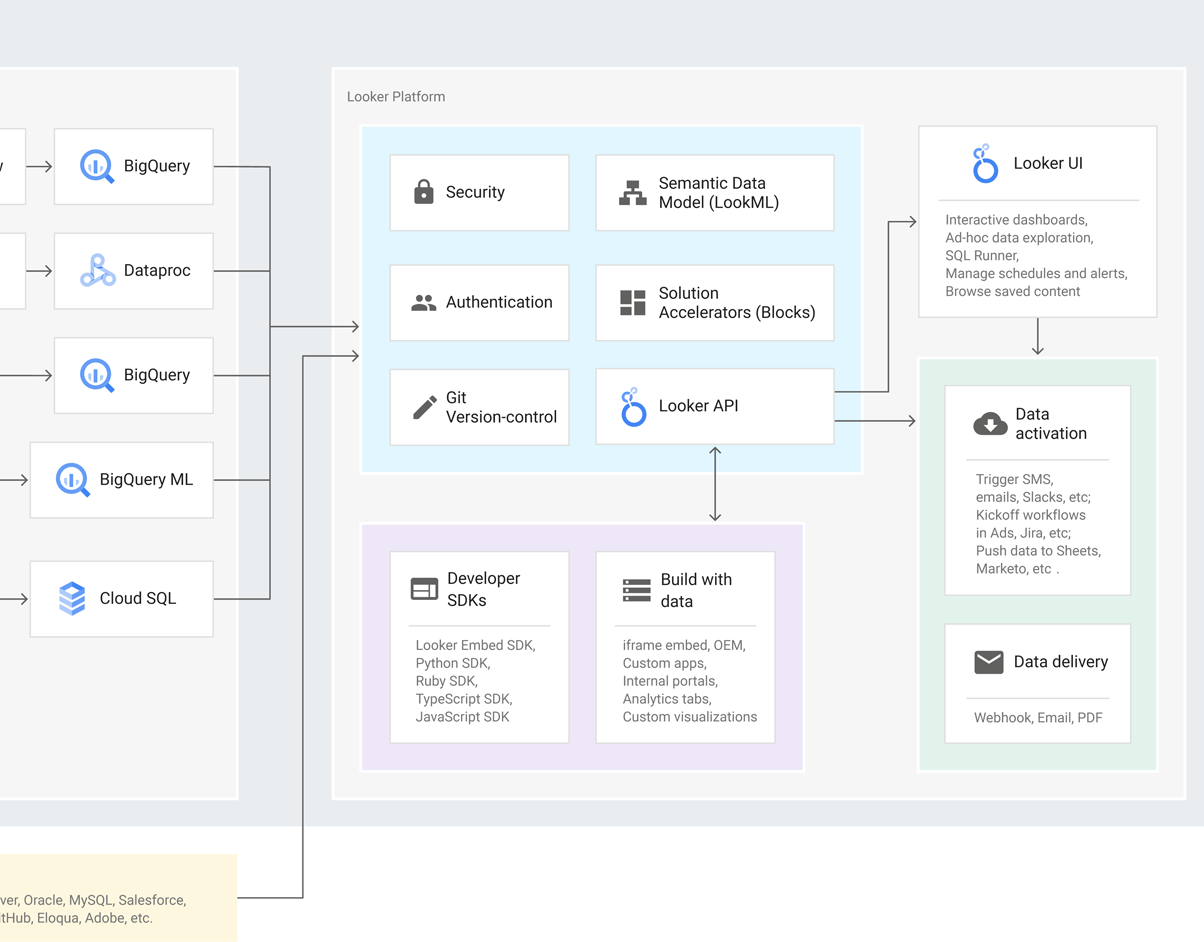Click the 'Custom apps,' text
This screenshot has height=942, width=1204.
pos(664,663)
